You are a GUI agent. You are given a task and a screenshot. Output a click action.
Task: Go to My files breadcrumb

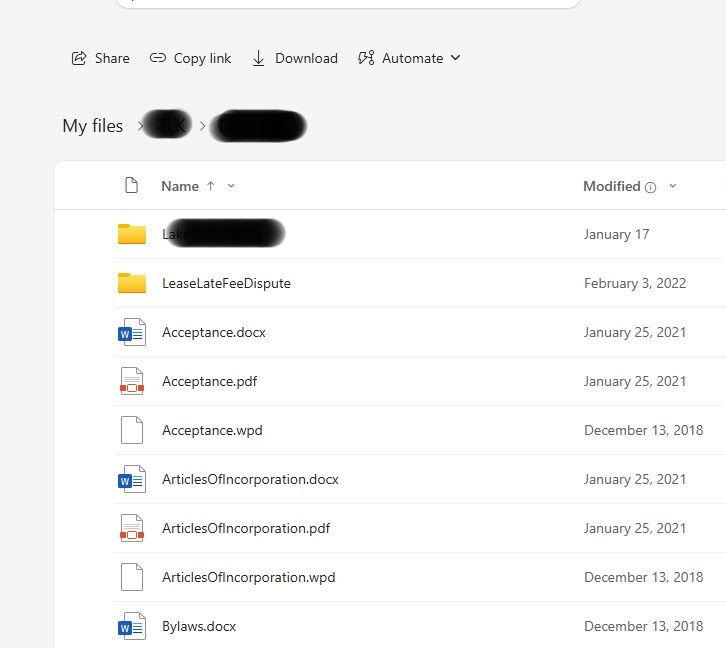click(x=93, y=126)
